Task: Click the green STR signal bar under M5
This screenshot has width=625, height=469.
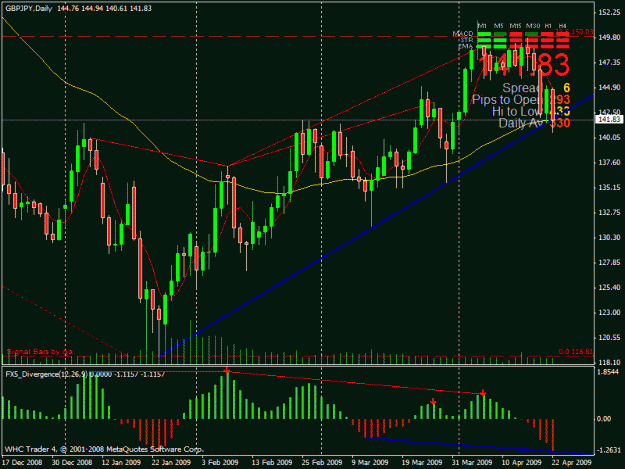Action: tap(500, 40)
